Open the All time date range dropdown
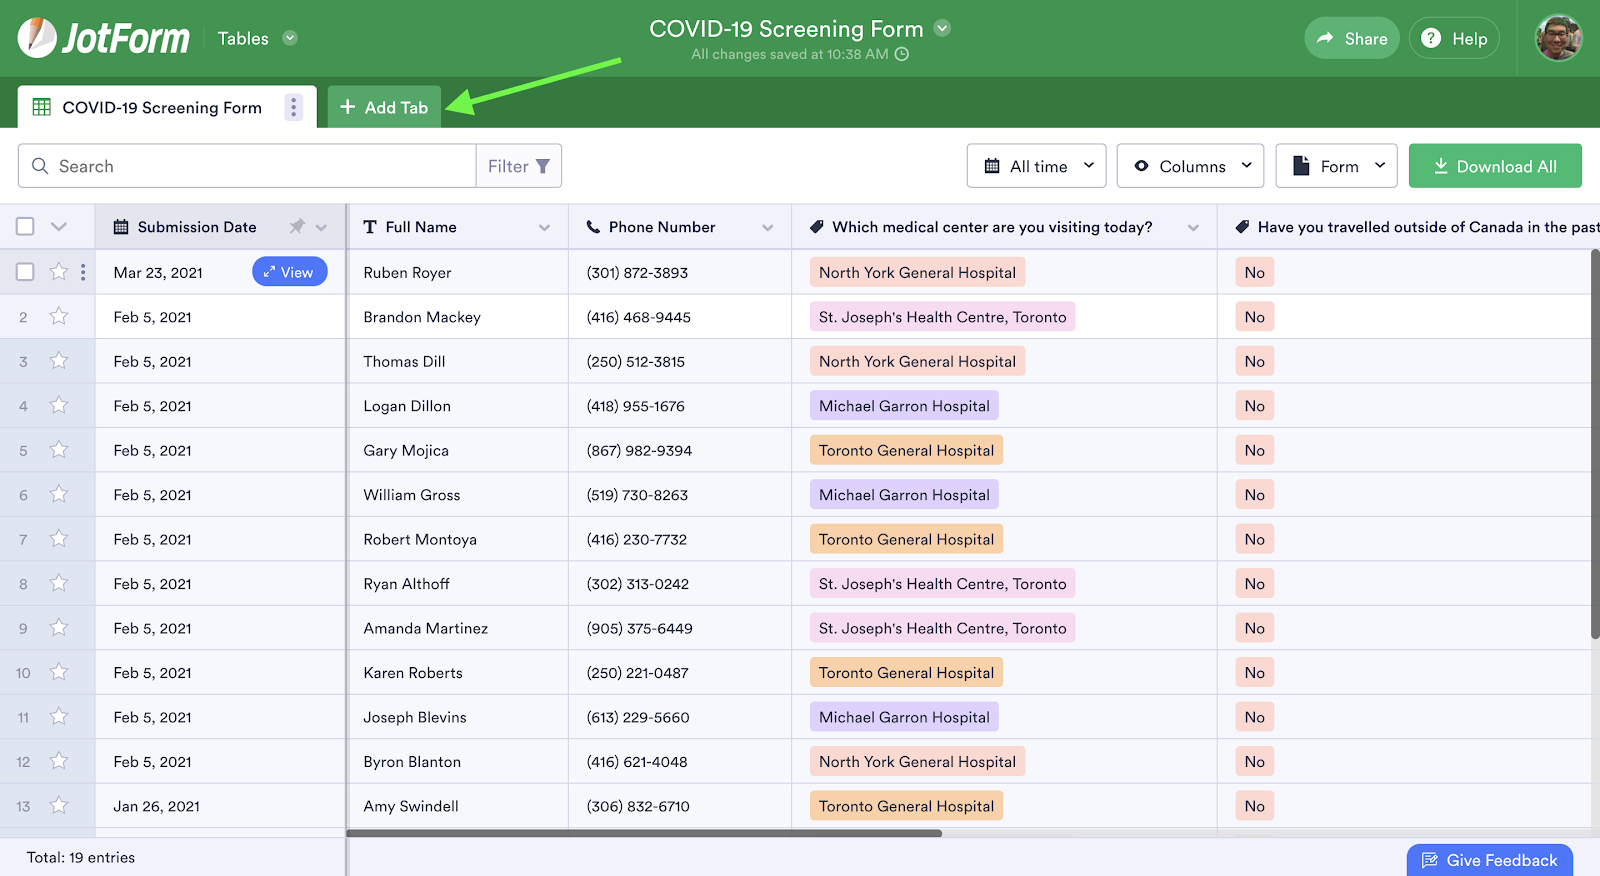1600x876 pixels. coord(1036,166)
